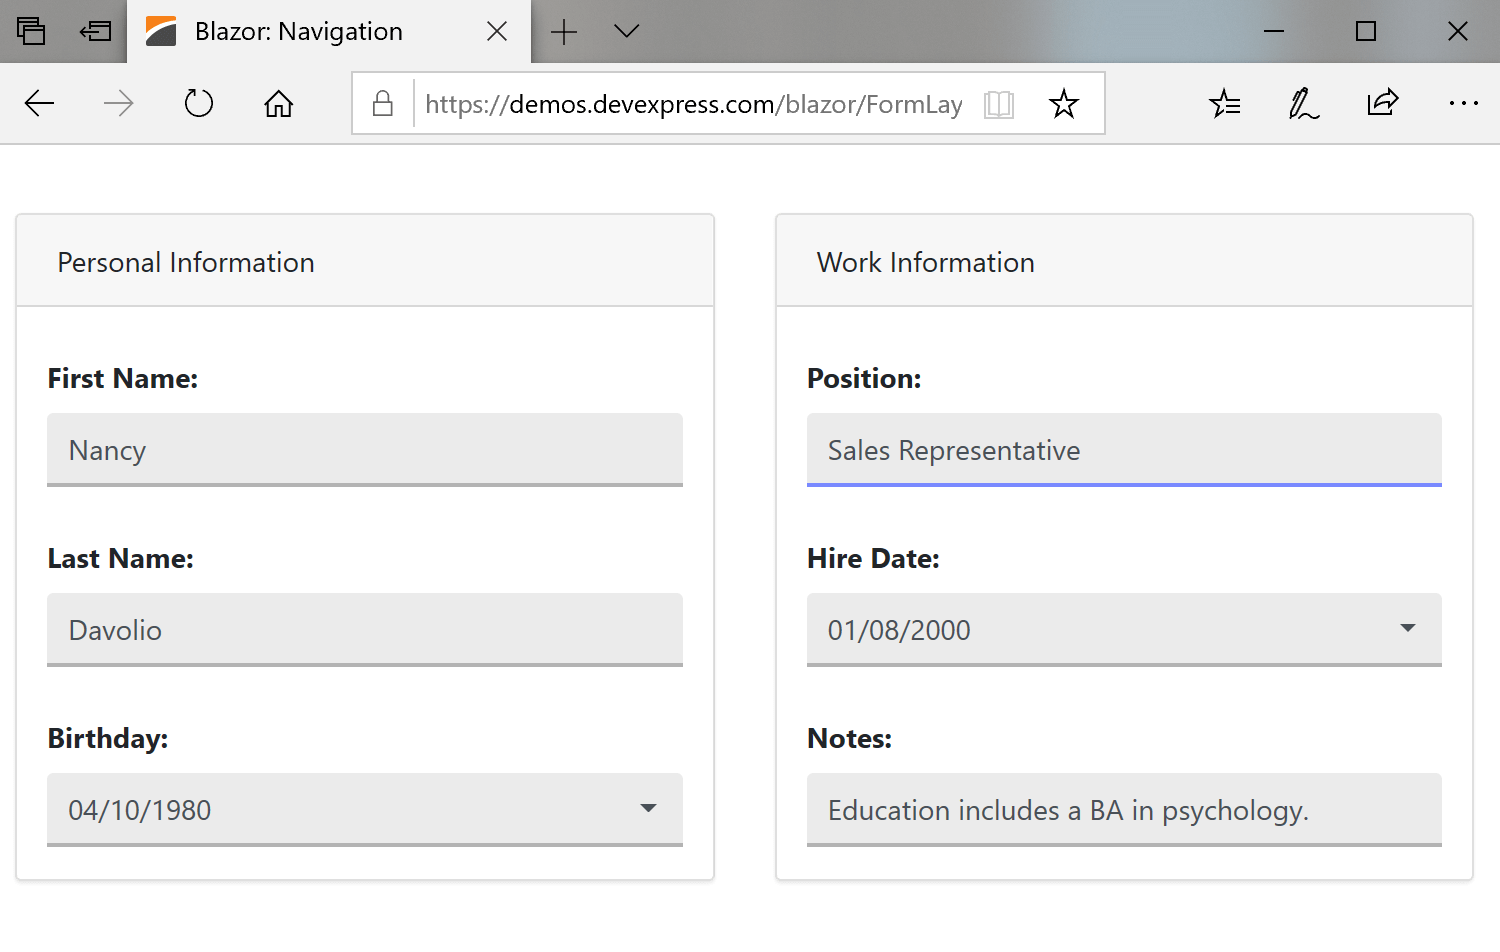Click the First Name field with Nancy

pyautogui.click(x=365, y=450)
